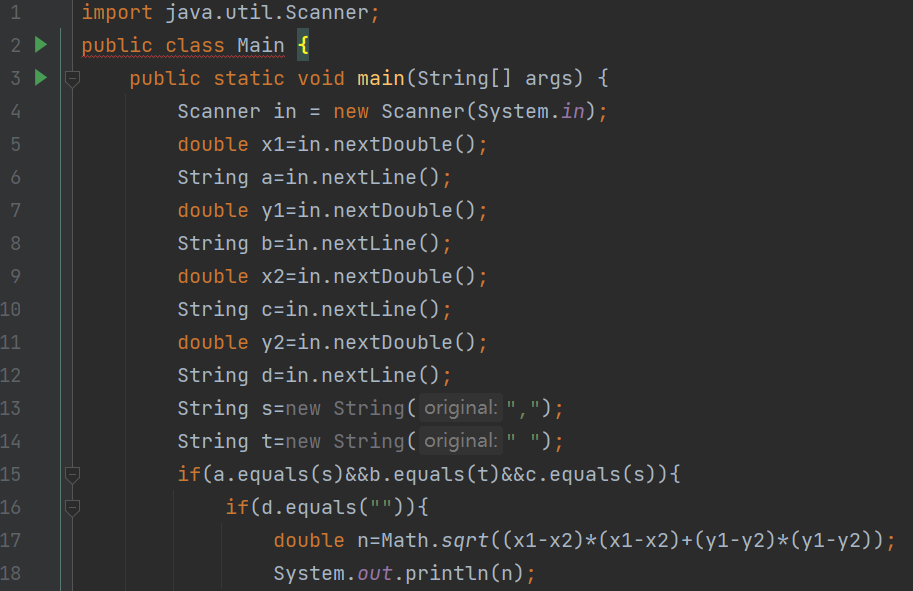Run the main method from the gutter arrow
Image resolution: width=913 pixels, height=591 pixels.
click(x=41, y=77)
